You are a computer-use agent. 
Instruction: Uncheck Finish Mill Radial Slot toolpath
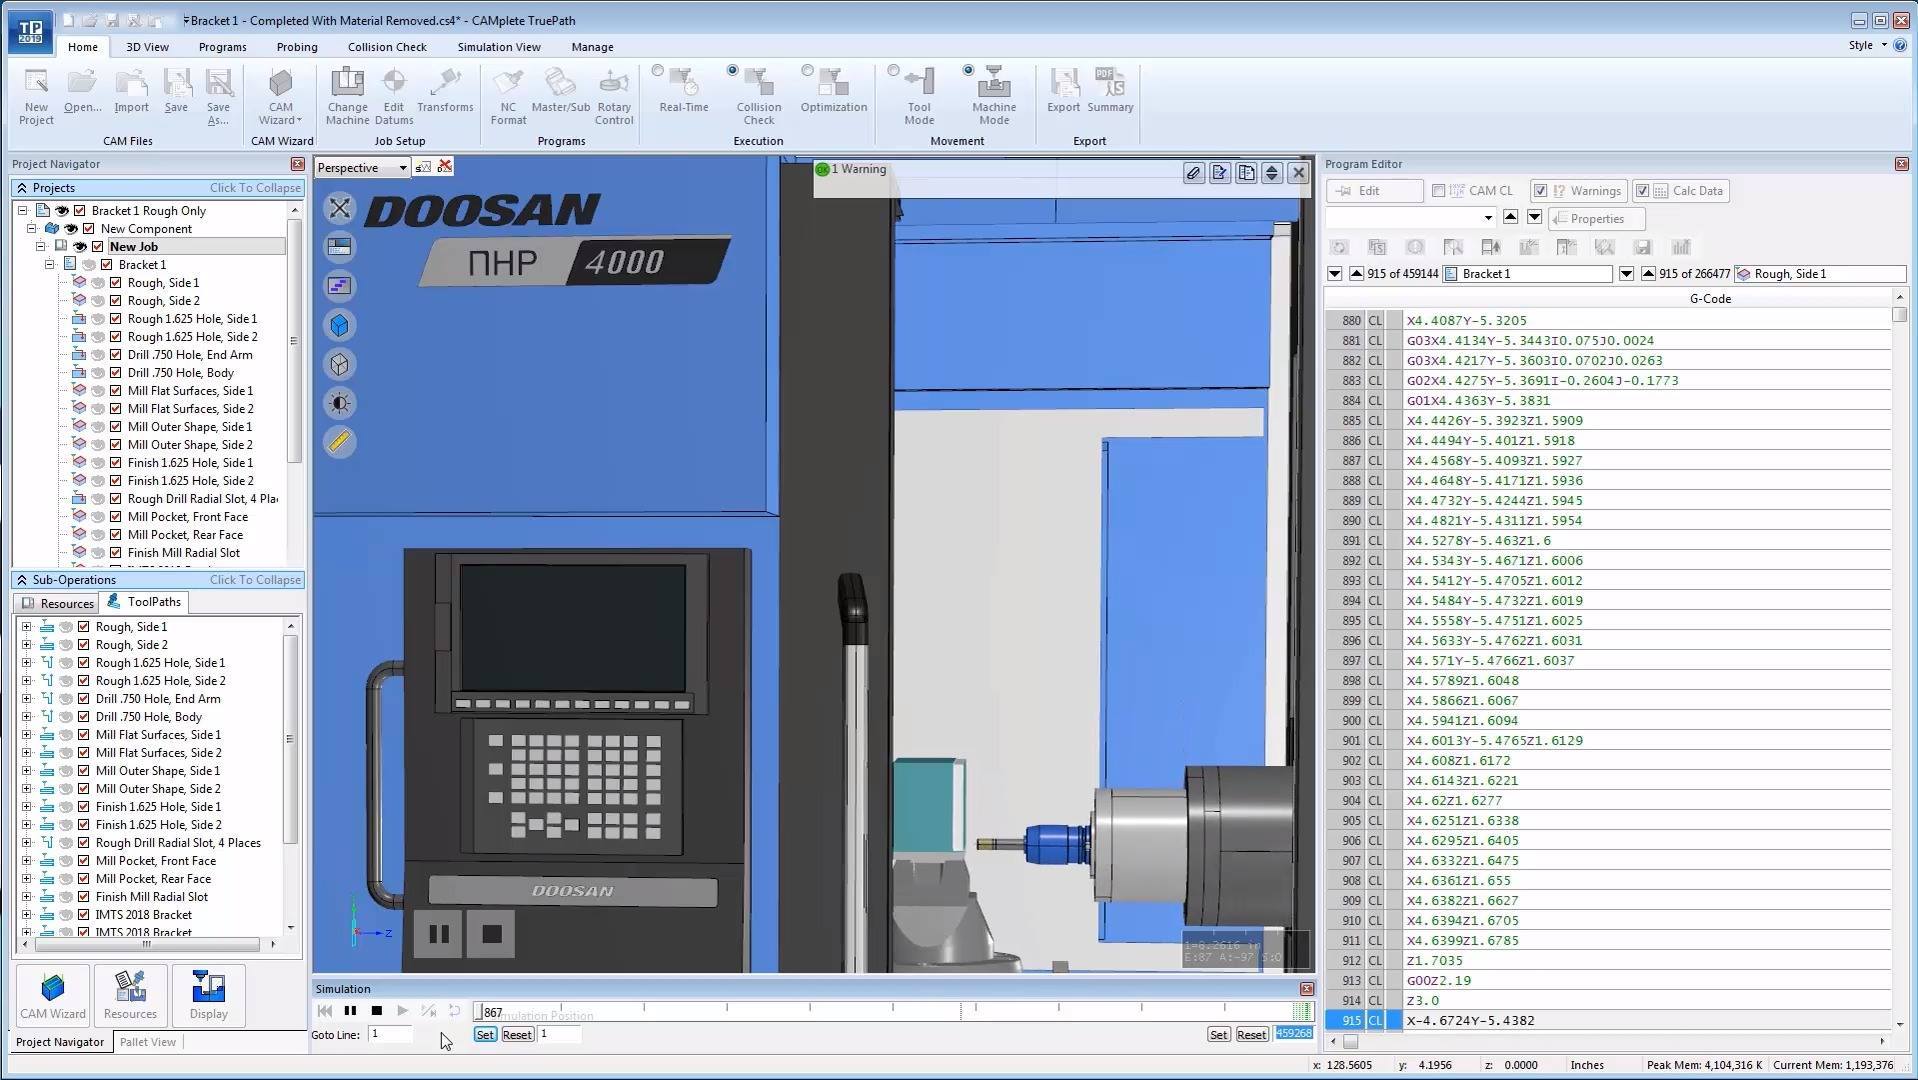(84, 897)
